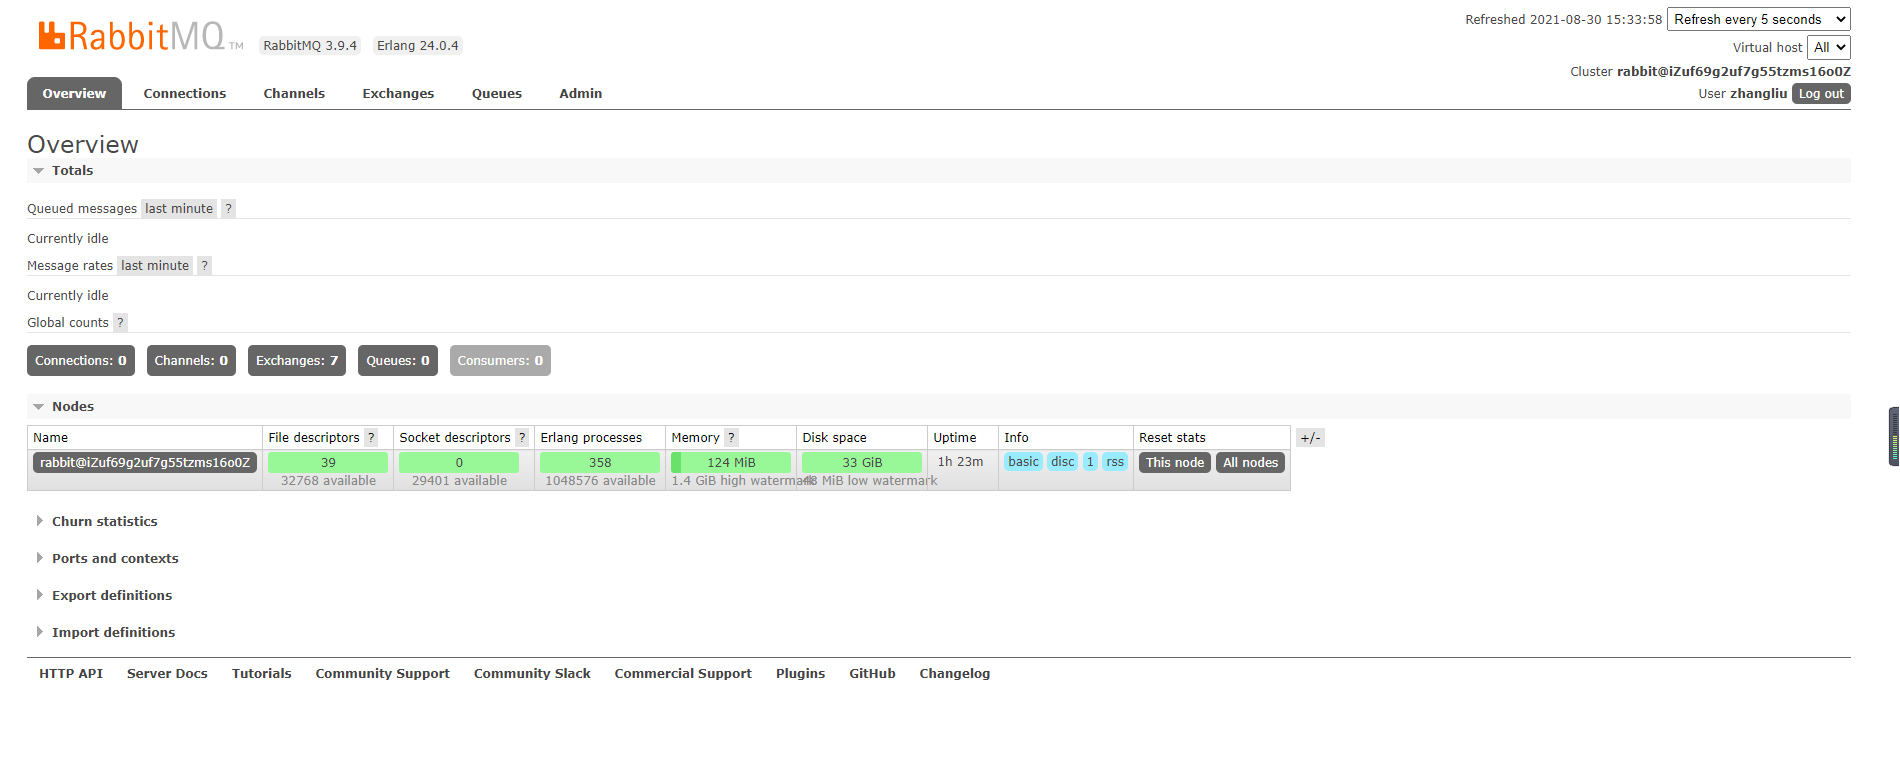Click the basic info tag
The image size is (1900, 782).
click(1023, 461)
